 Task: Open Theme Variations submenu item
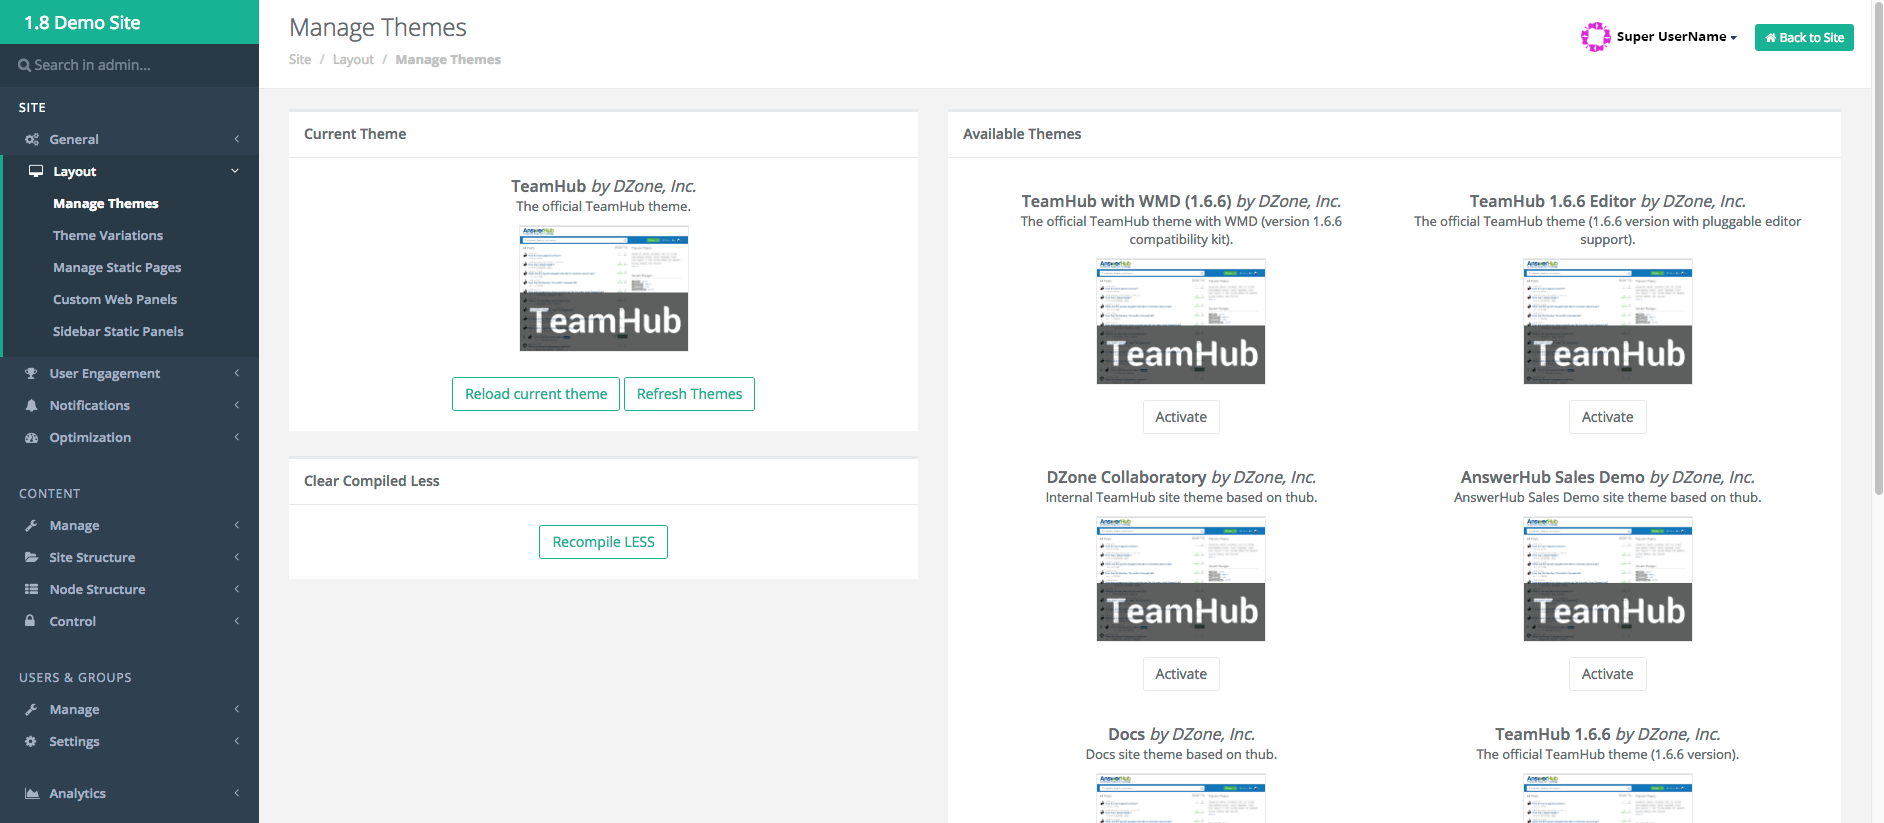pos(108,235)
